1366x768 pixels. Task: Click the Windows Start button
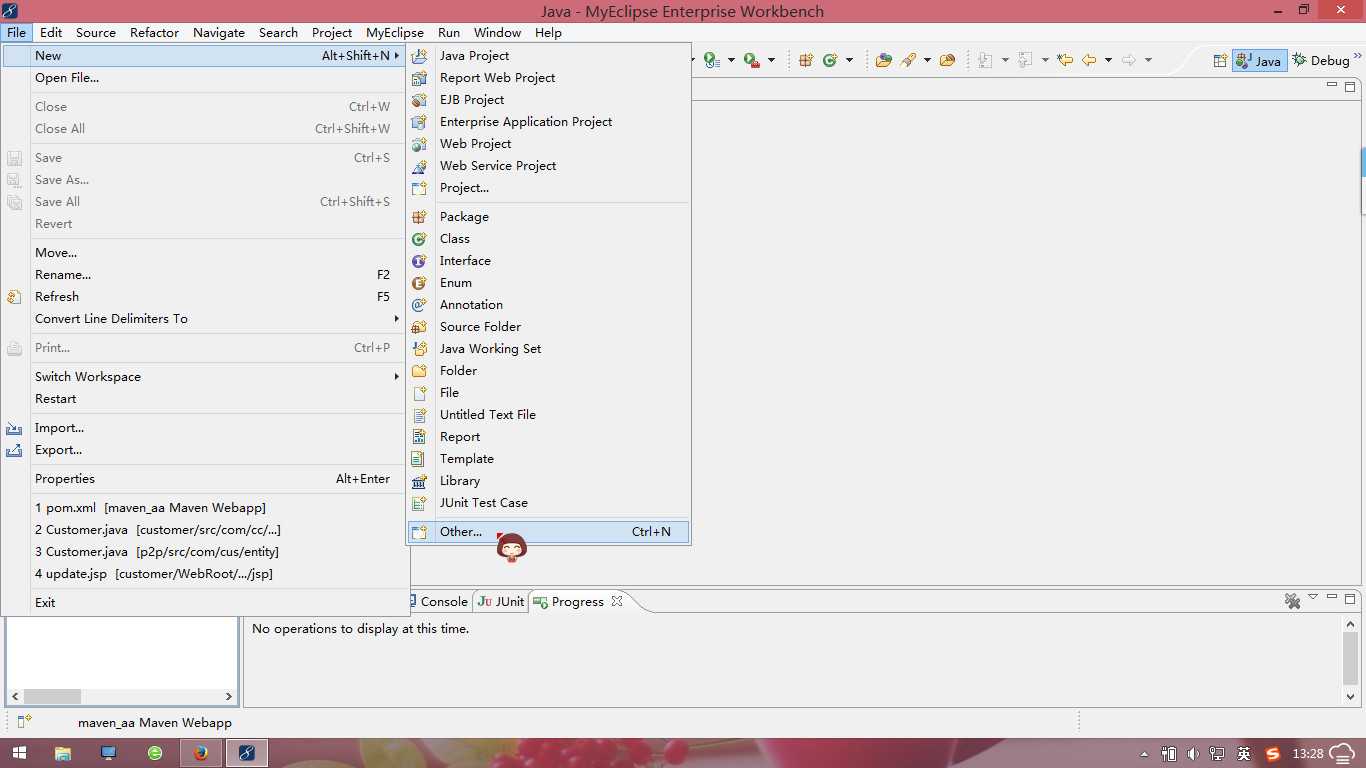click(x=20, y=753)
